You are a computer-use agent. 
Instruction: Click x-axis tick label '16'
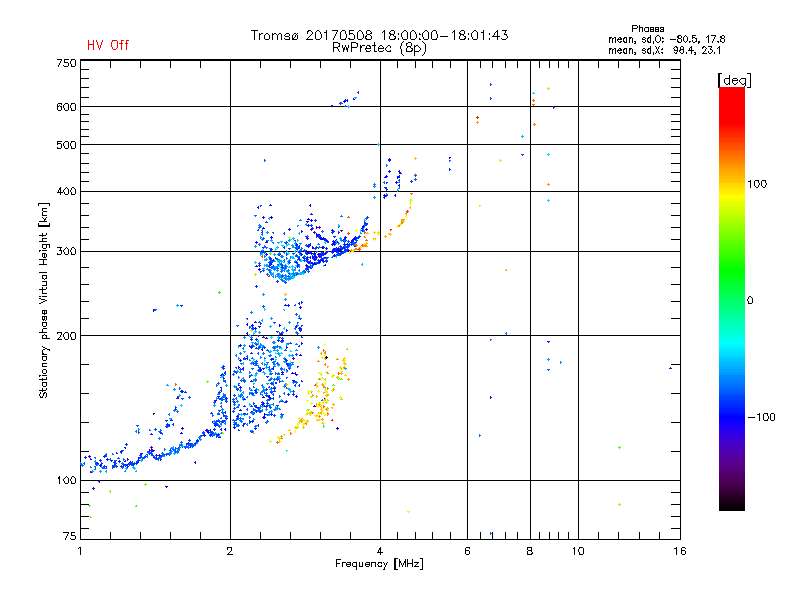pos(680,551)
